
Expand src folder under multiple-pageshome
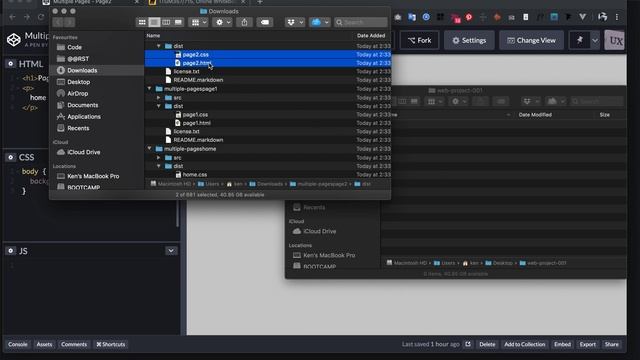(159, 158)
